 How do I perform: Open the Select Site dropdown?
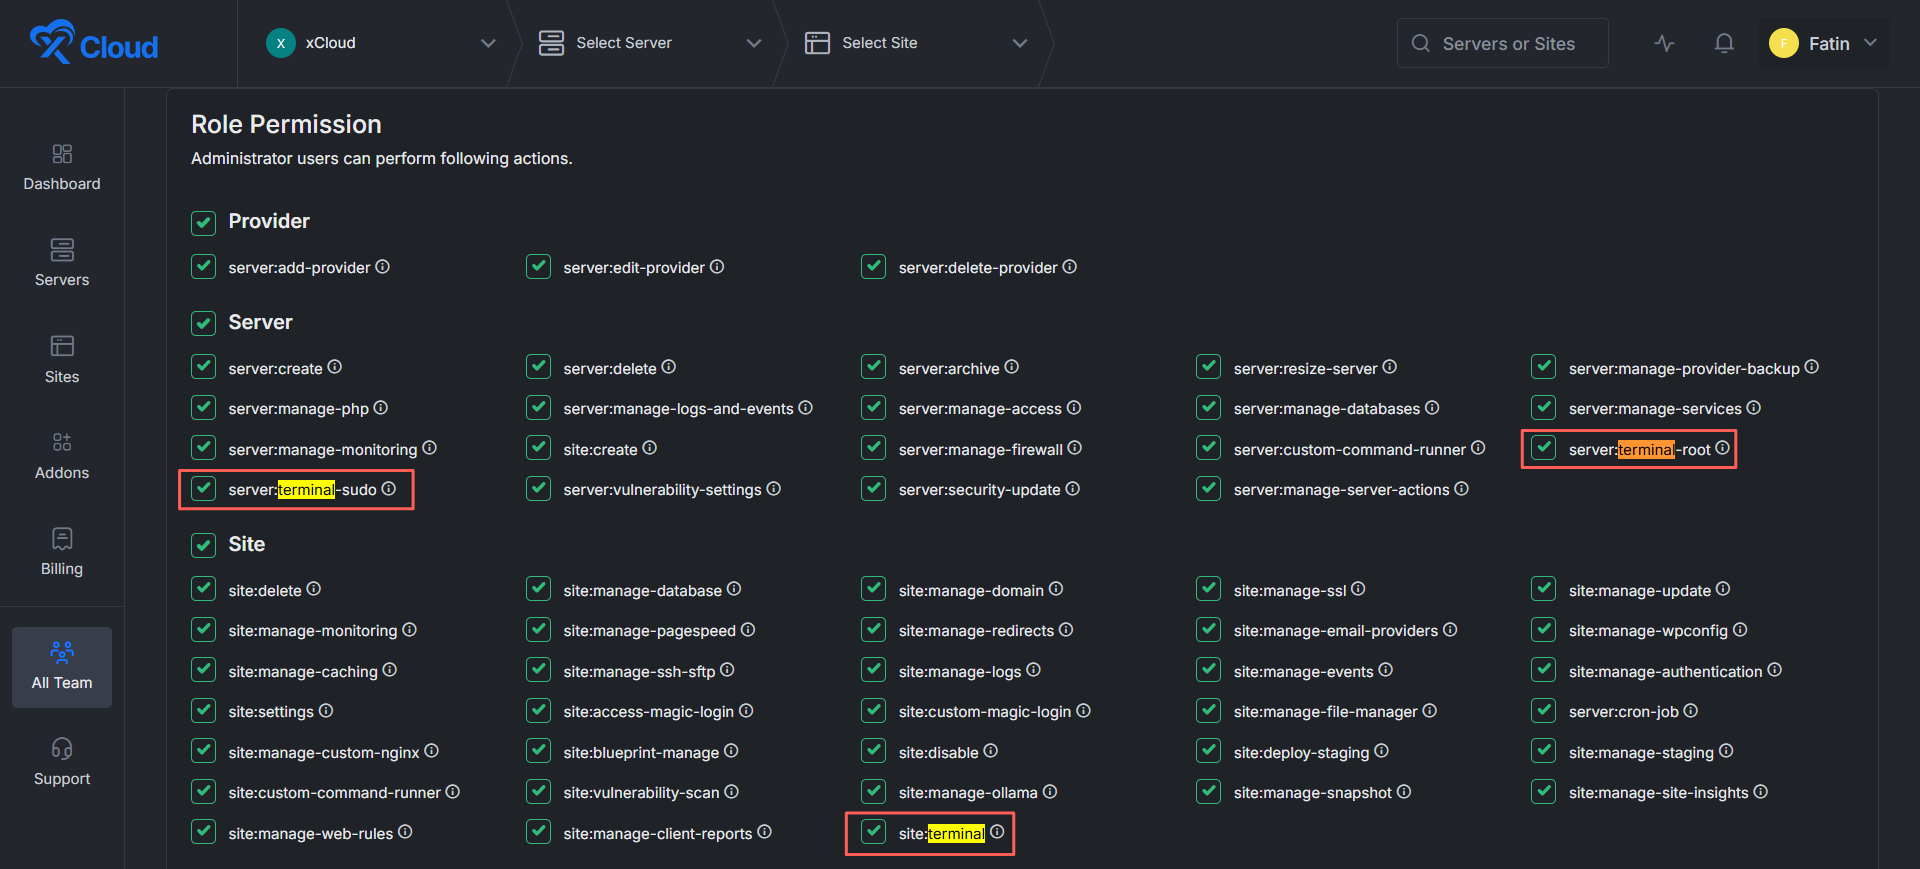point(916,43)
